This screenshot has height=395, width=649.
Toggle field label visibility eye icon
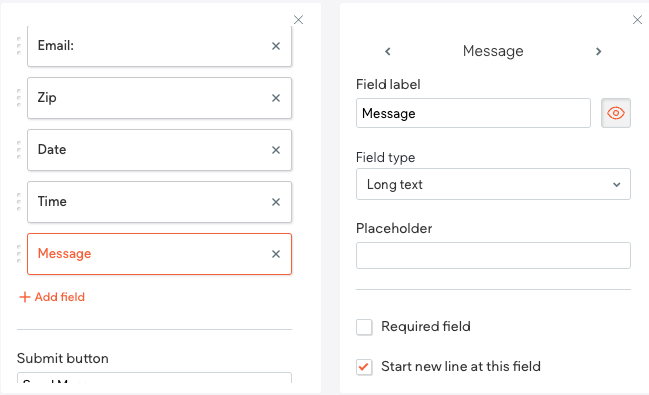pos(616,113)
